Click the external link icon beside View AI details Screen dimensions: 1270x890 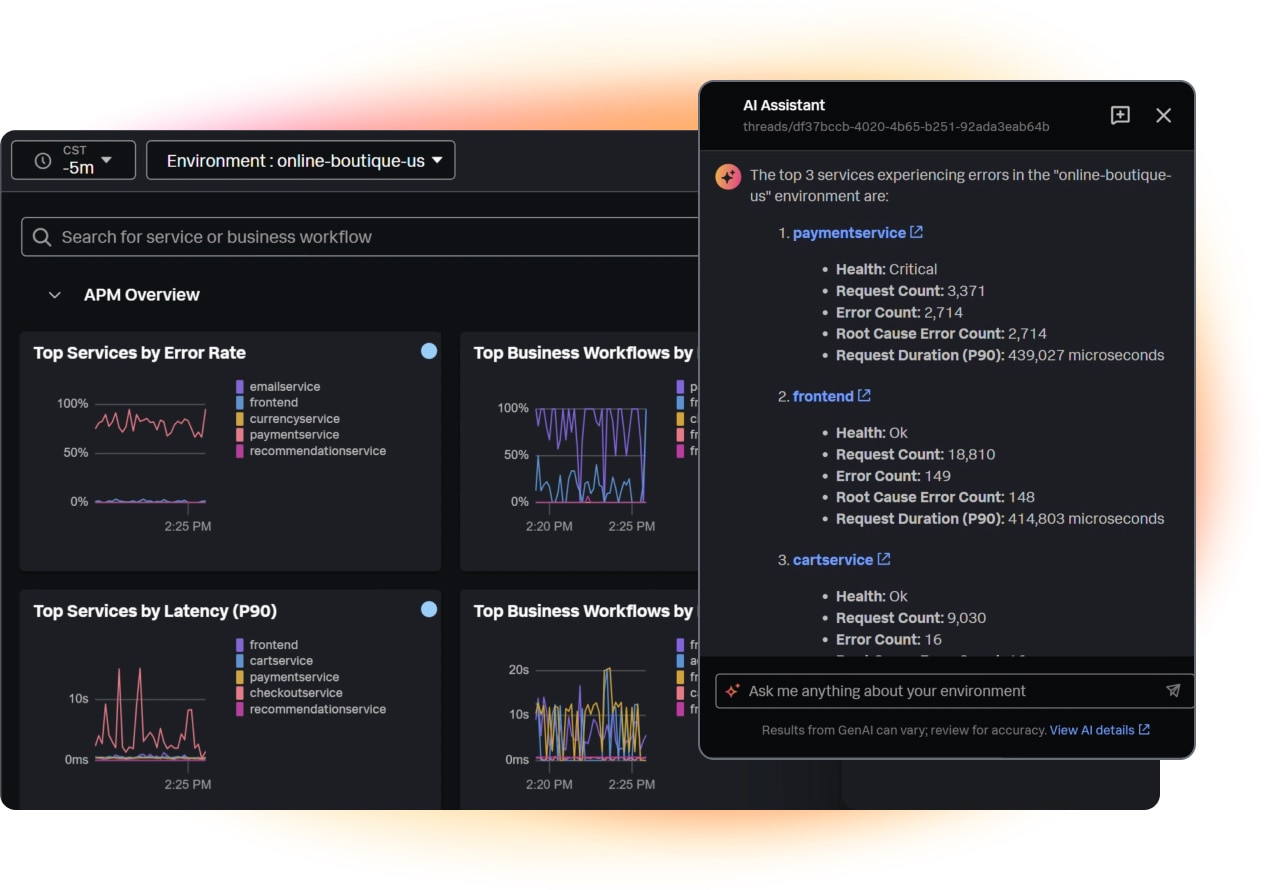(1143, 730)
